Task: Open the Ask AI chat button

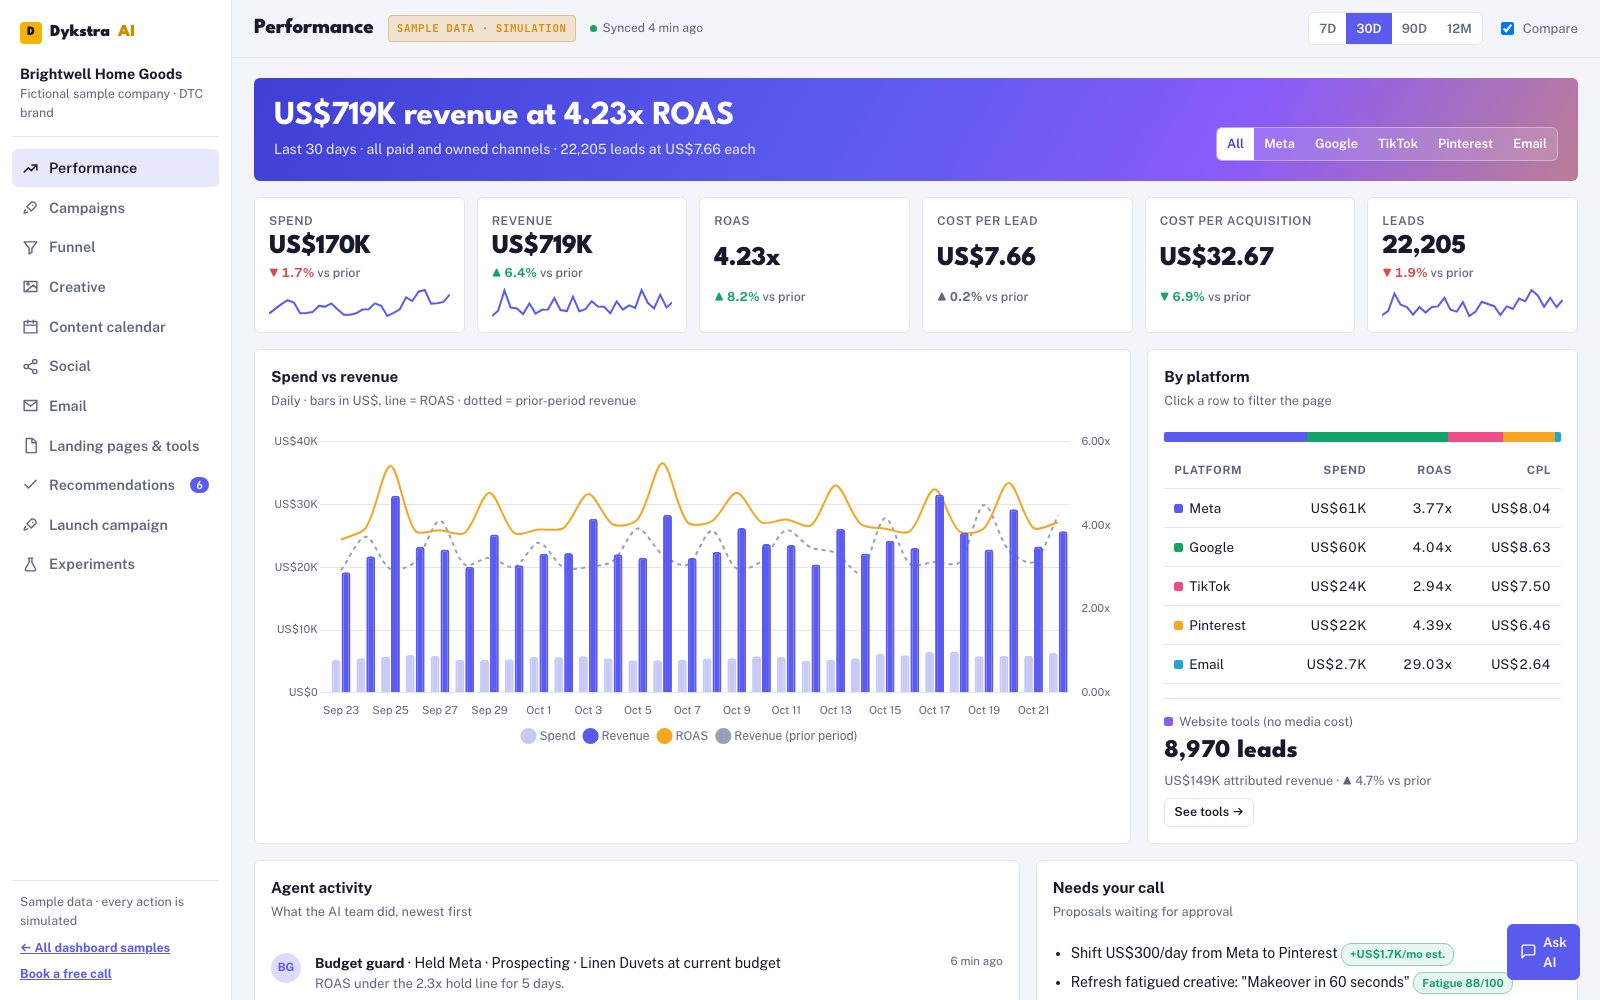Action: click(x=1543, y=952)
